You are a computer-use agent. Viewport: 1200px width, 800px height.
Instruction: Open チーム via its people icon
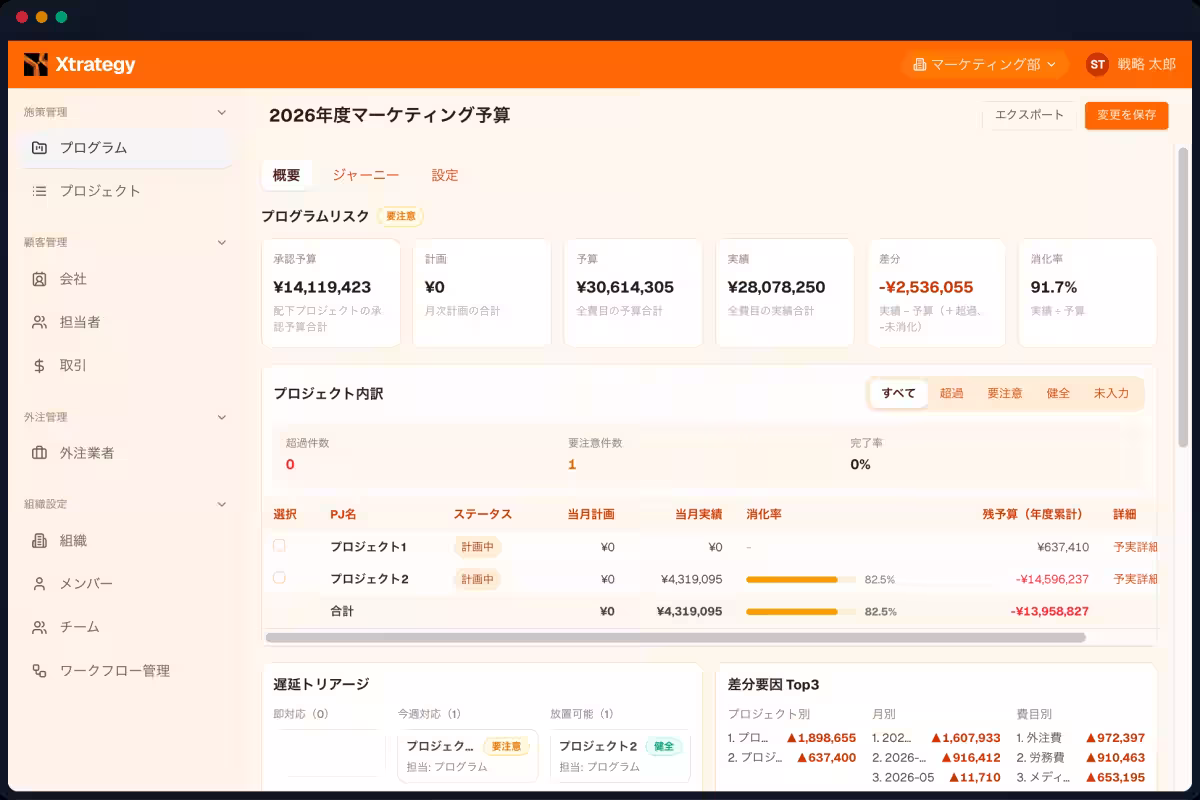pyautogui.click(x=39, y=628)
